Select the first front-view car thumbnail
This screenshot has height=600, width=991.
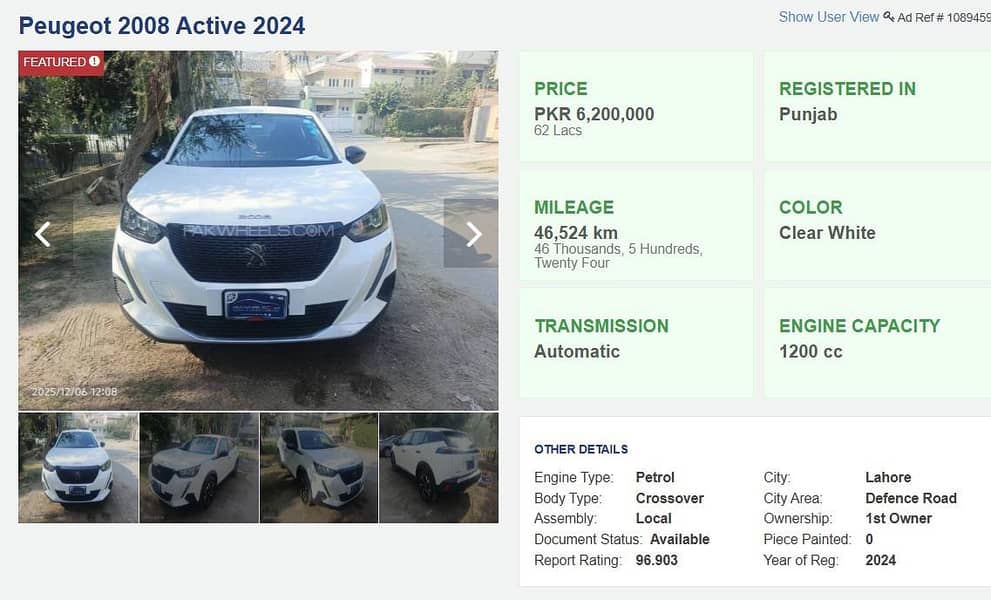[78, 467]
